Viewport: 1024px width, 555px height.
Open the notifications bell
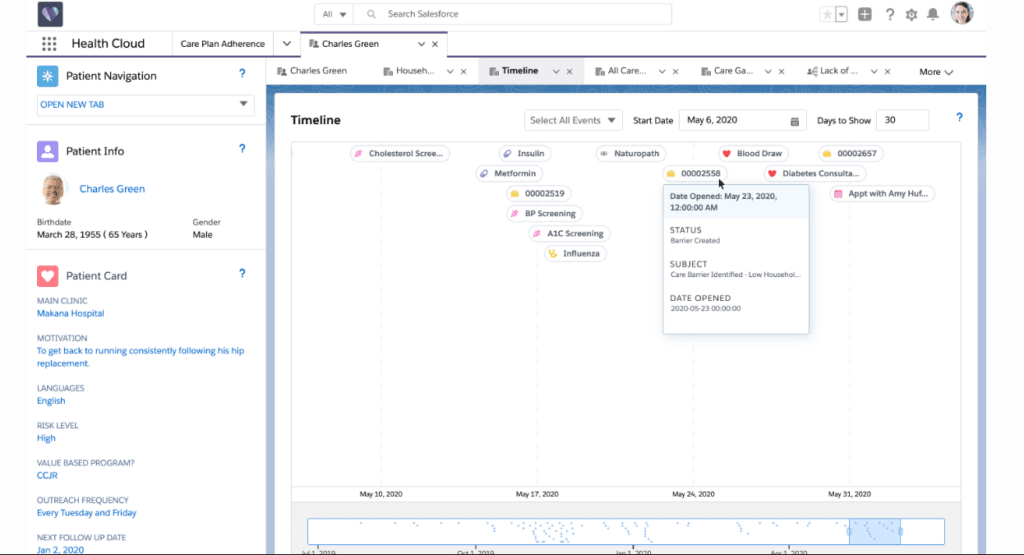(933, 14)
